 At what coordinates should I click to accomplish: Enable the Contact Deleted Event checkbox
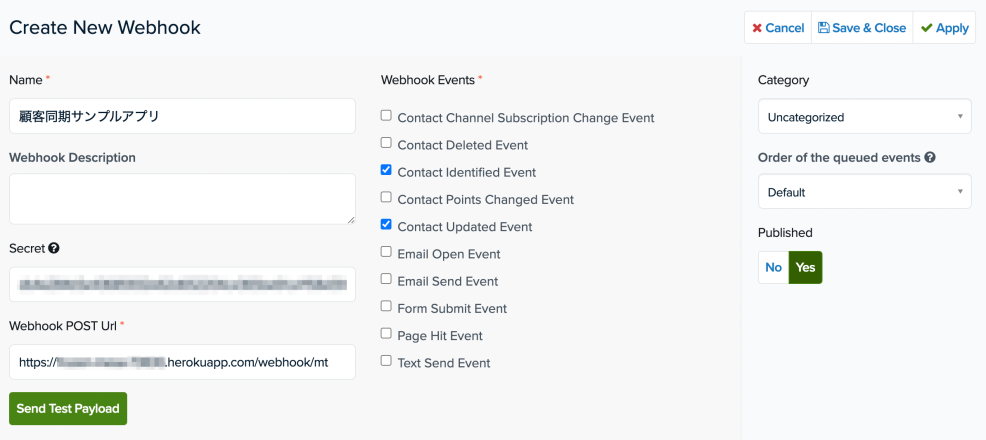pos(386,143)
